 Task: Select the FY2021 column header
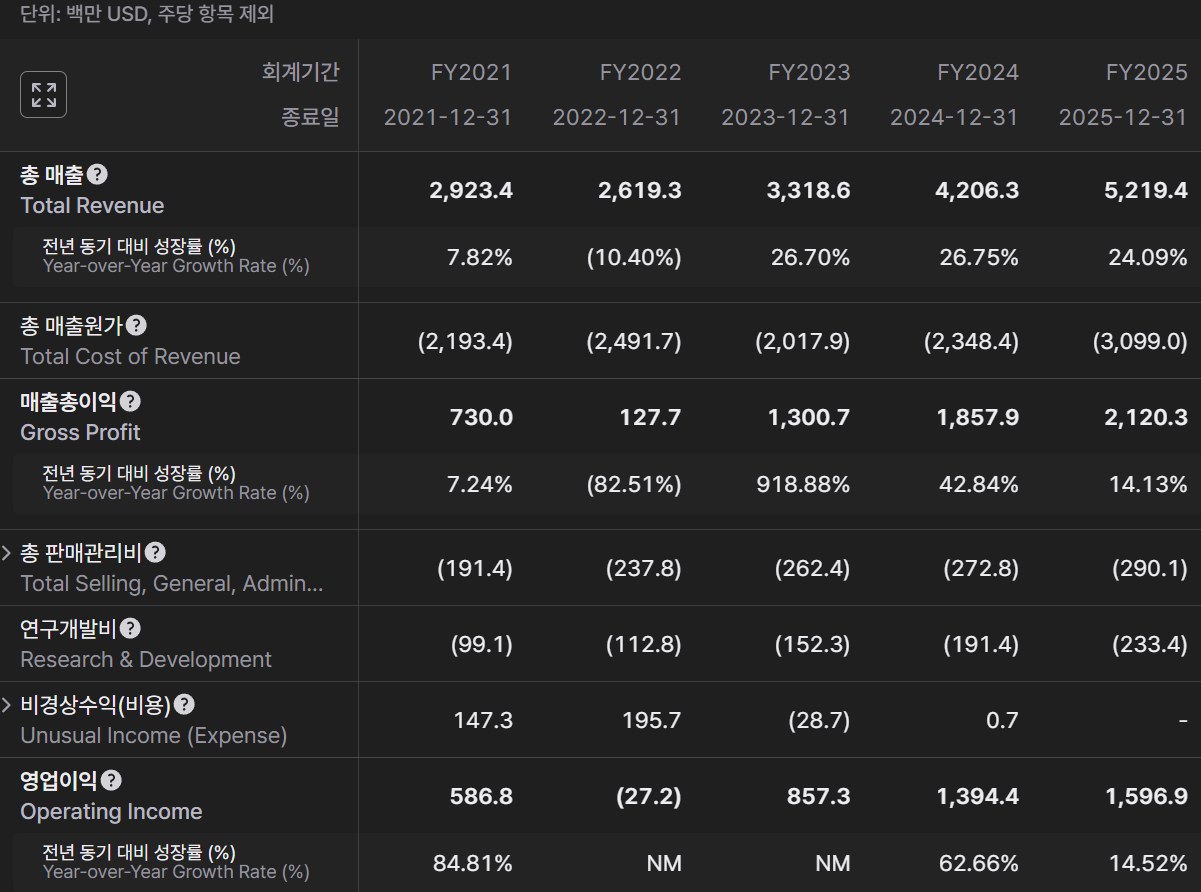click(471, 72)
